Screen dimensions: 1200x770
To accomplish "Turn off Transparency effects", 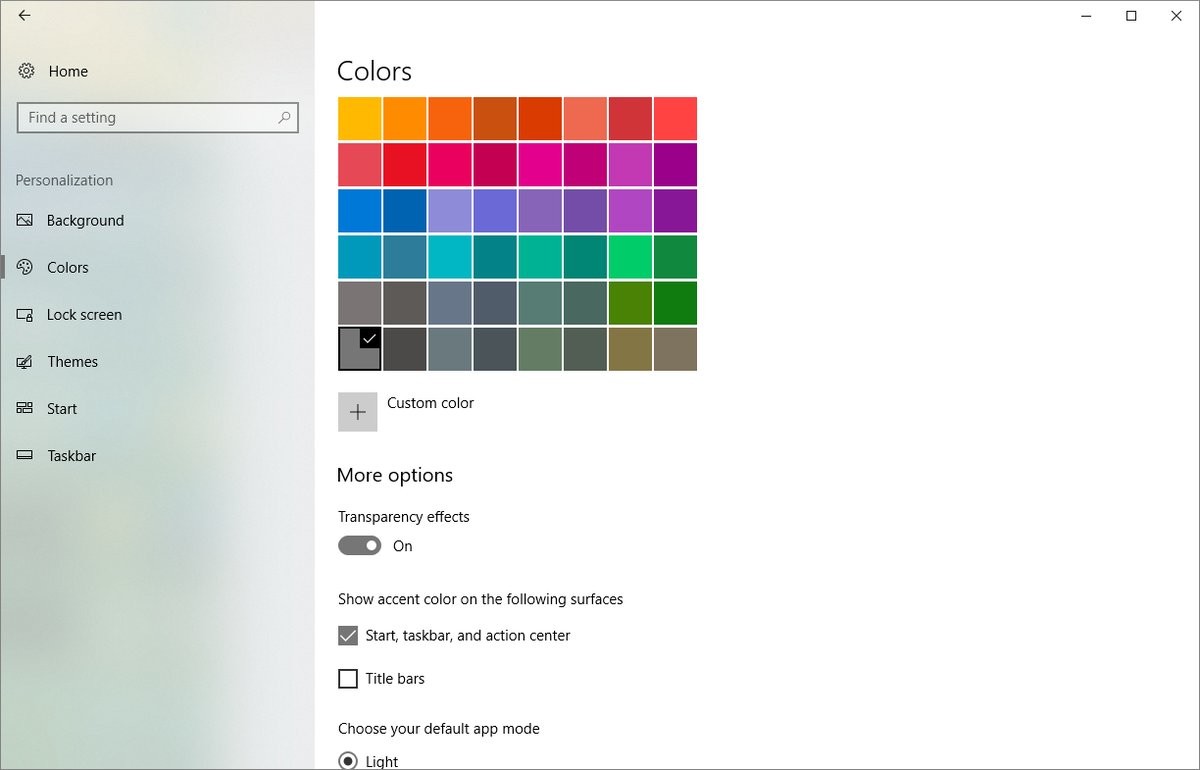I will coord(359,545).
